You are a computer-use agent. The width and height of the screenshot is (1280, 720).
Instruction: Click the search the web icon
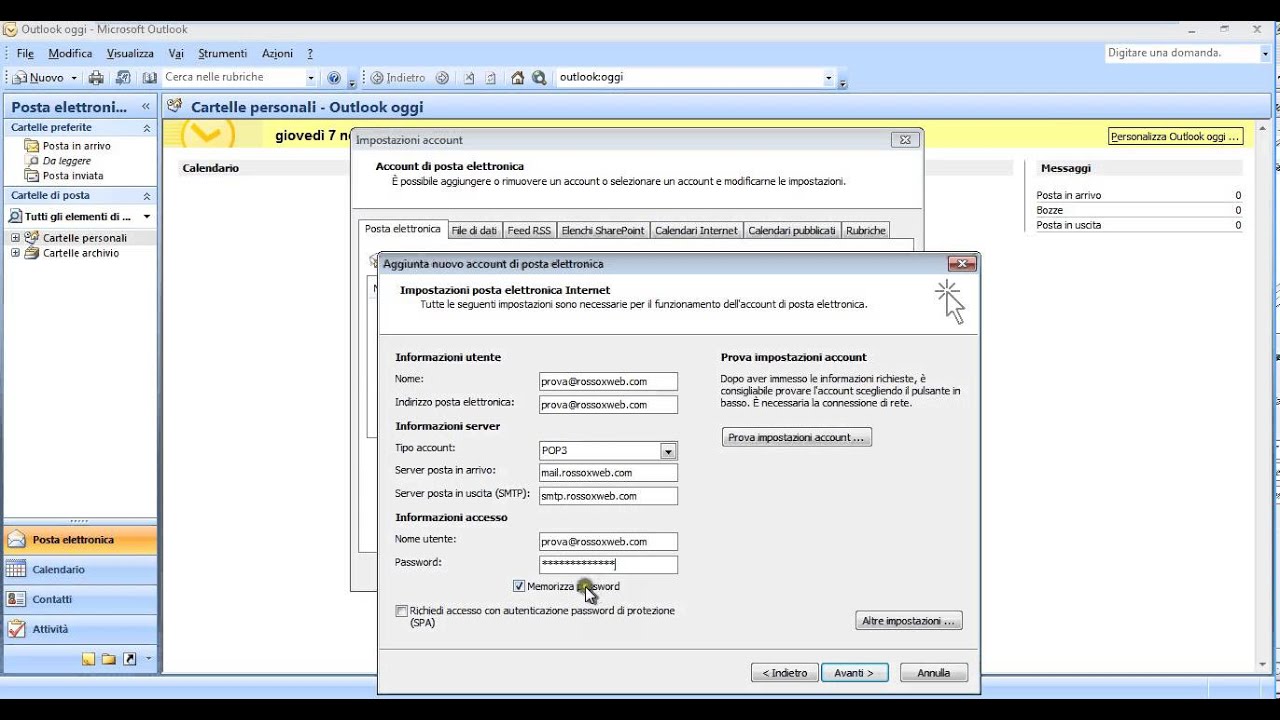(x=539, y=78)
